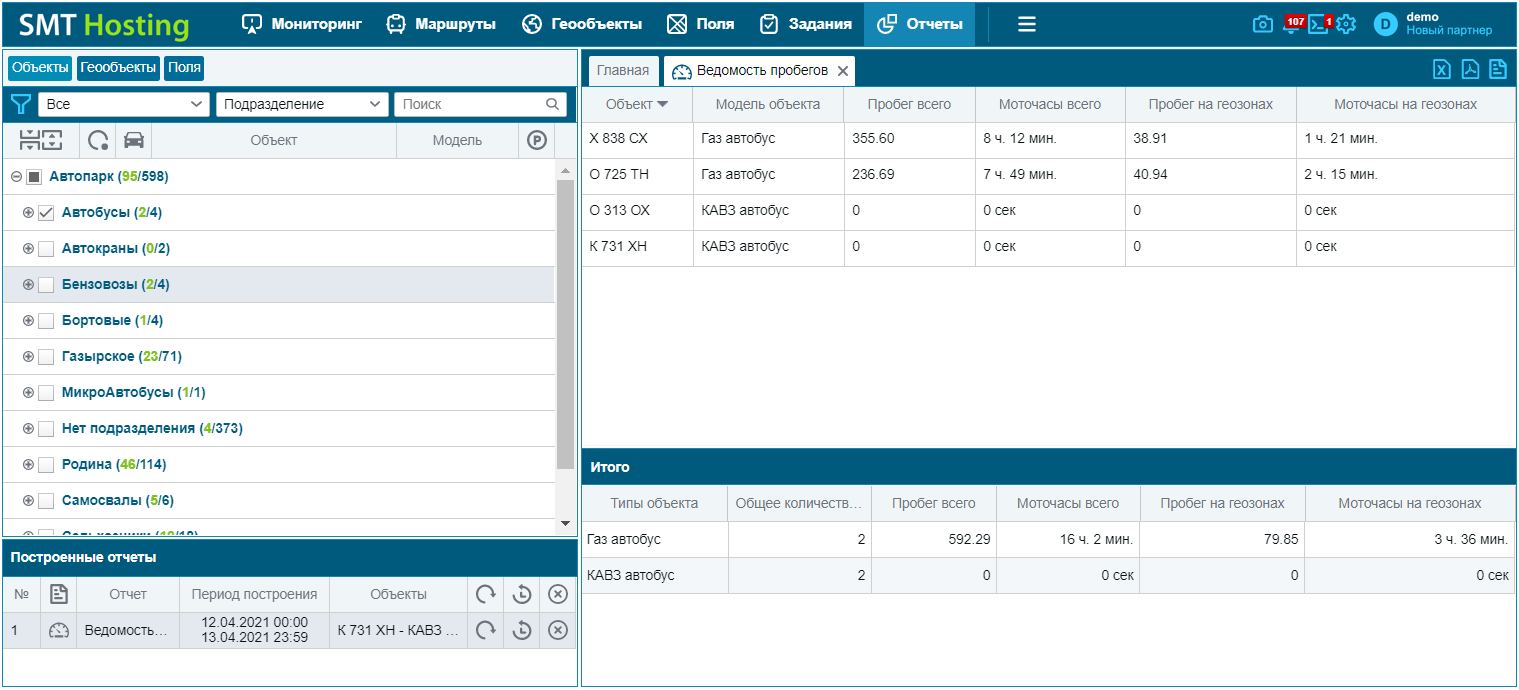Click the refresh icon in reports header
Screen dimensions: 1519x690
(485, 594)
